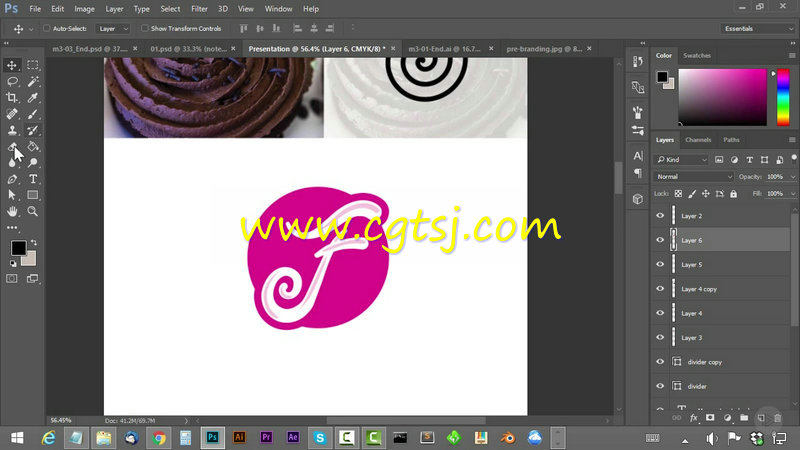Select the Eyedropper tool
This screenshot has height=450, width=800.
(x=33, y=98)
